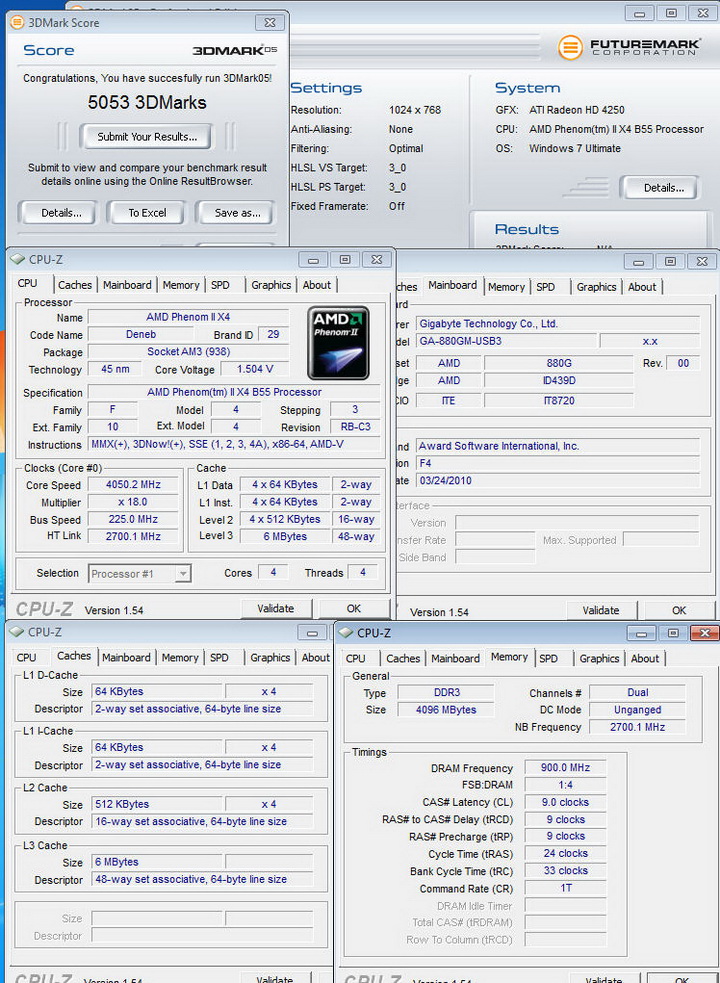Click the Bus Speed value 225.0 MHz
This screenshot has width=720, height=983.
132,520
